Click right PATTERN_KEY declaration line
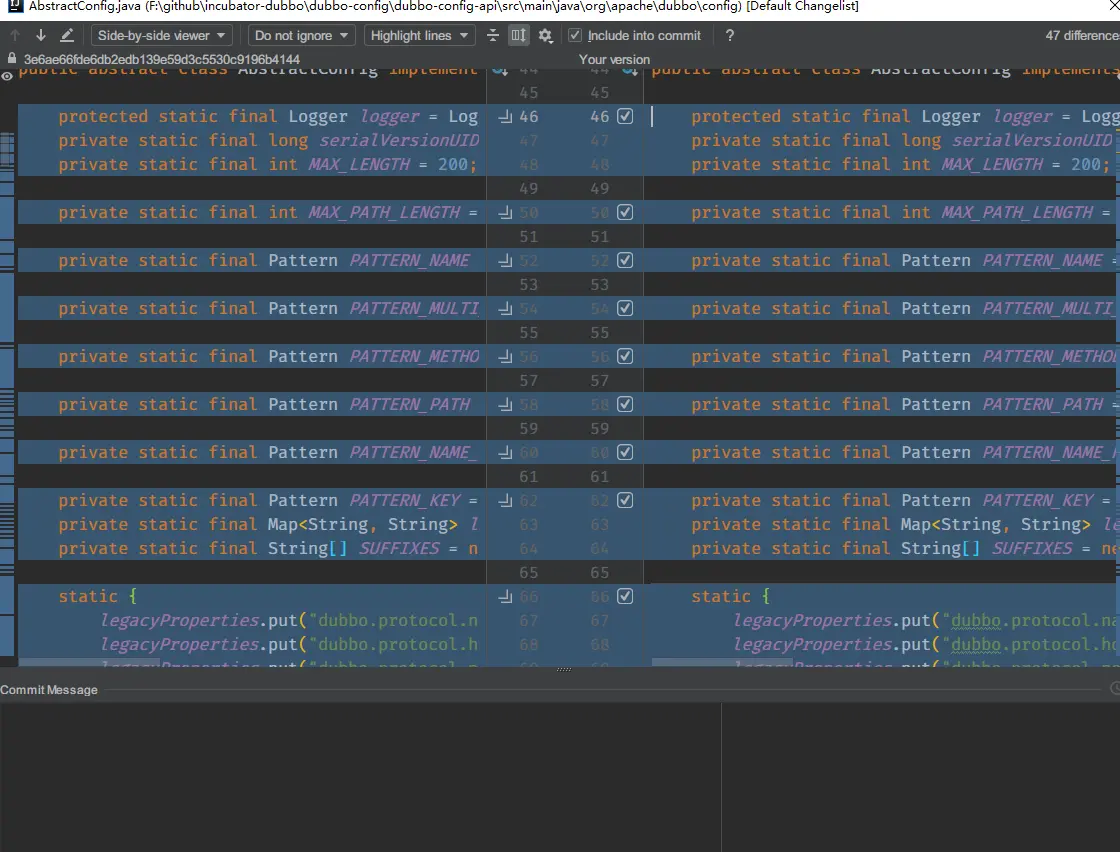The image size is (1120, 852). coord(900,501)
